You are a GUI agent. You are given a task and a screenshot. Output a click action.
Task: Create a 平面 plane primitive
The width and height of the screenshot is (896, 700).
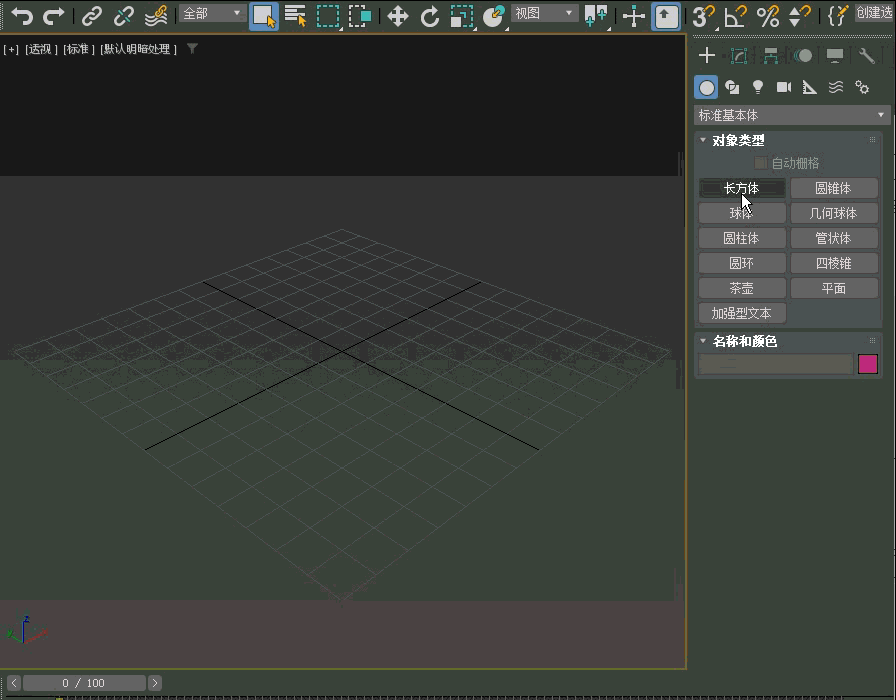tap(834, 289)
